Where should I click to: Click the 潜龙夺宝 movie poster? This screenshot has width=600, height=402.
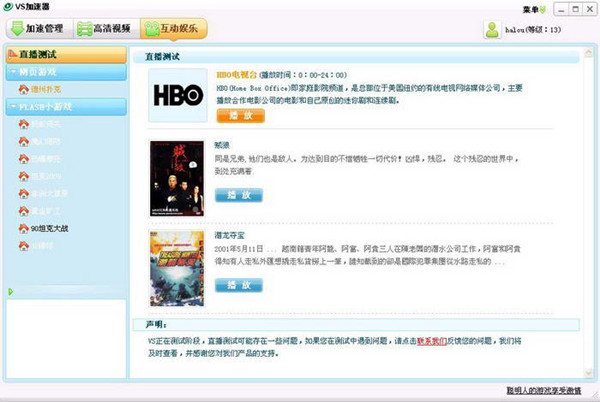click(177, 269)
